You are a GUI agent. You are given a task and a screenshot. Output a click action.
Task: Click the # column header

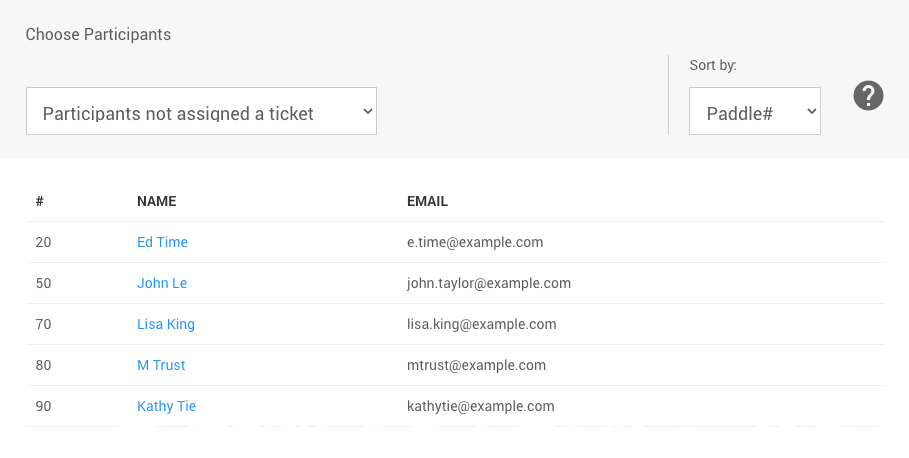click(39, 201)
